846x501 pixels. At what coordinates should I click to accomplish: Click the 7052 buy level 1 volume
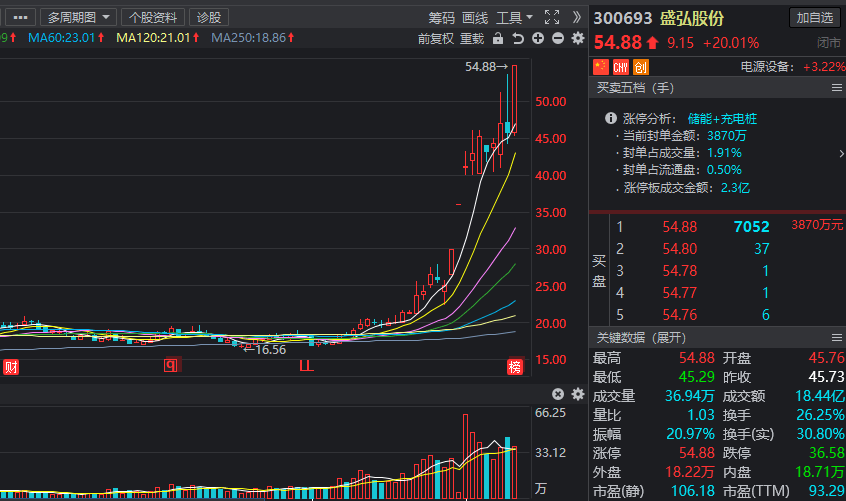click(752, 227)
